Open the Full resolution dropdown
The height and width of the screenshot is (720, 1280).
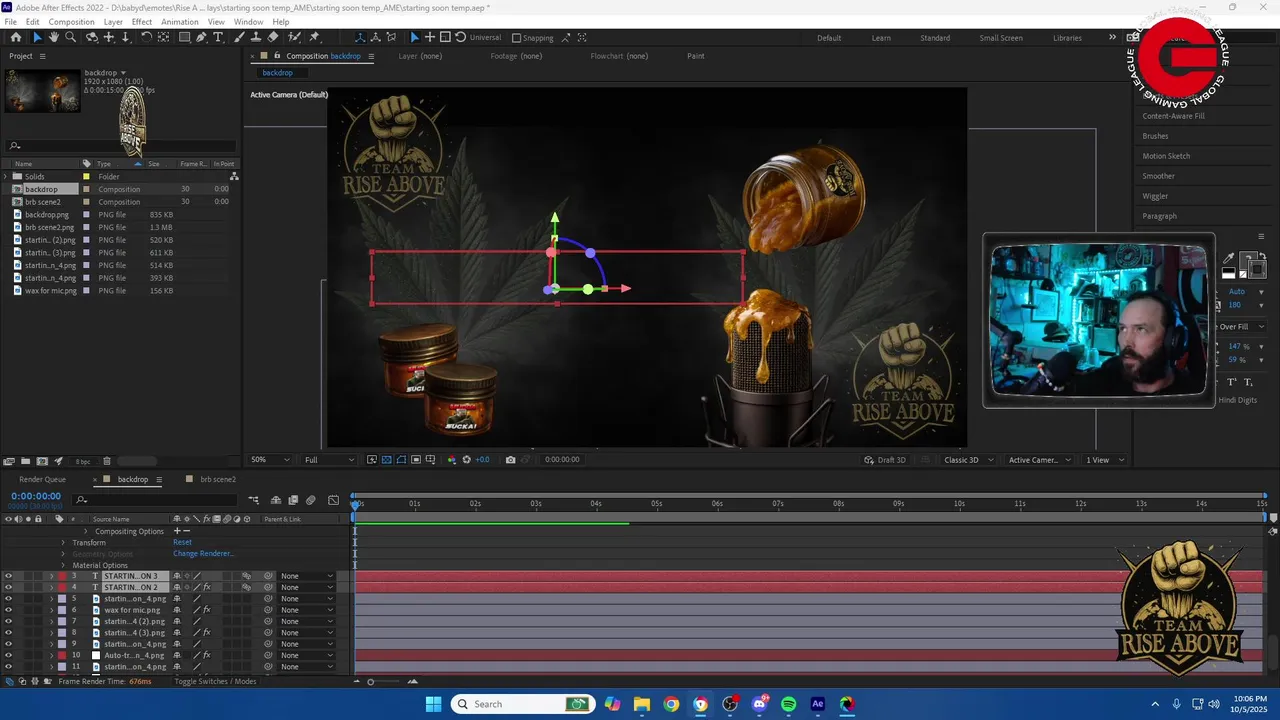(330, 459)
